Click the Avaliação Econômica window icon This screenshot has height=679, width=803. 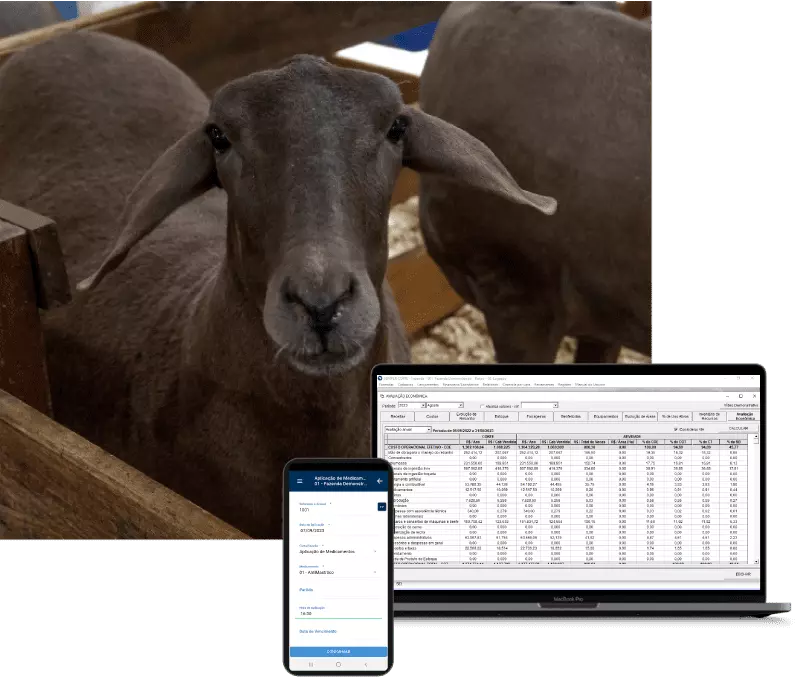coord(382,396)
